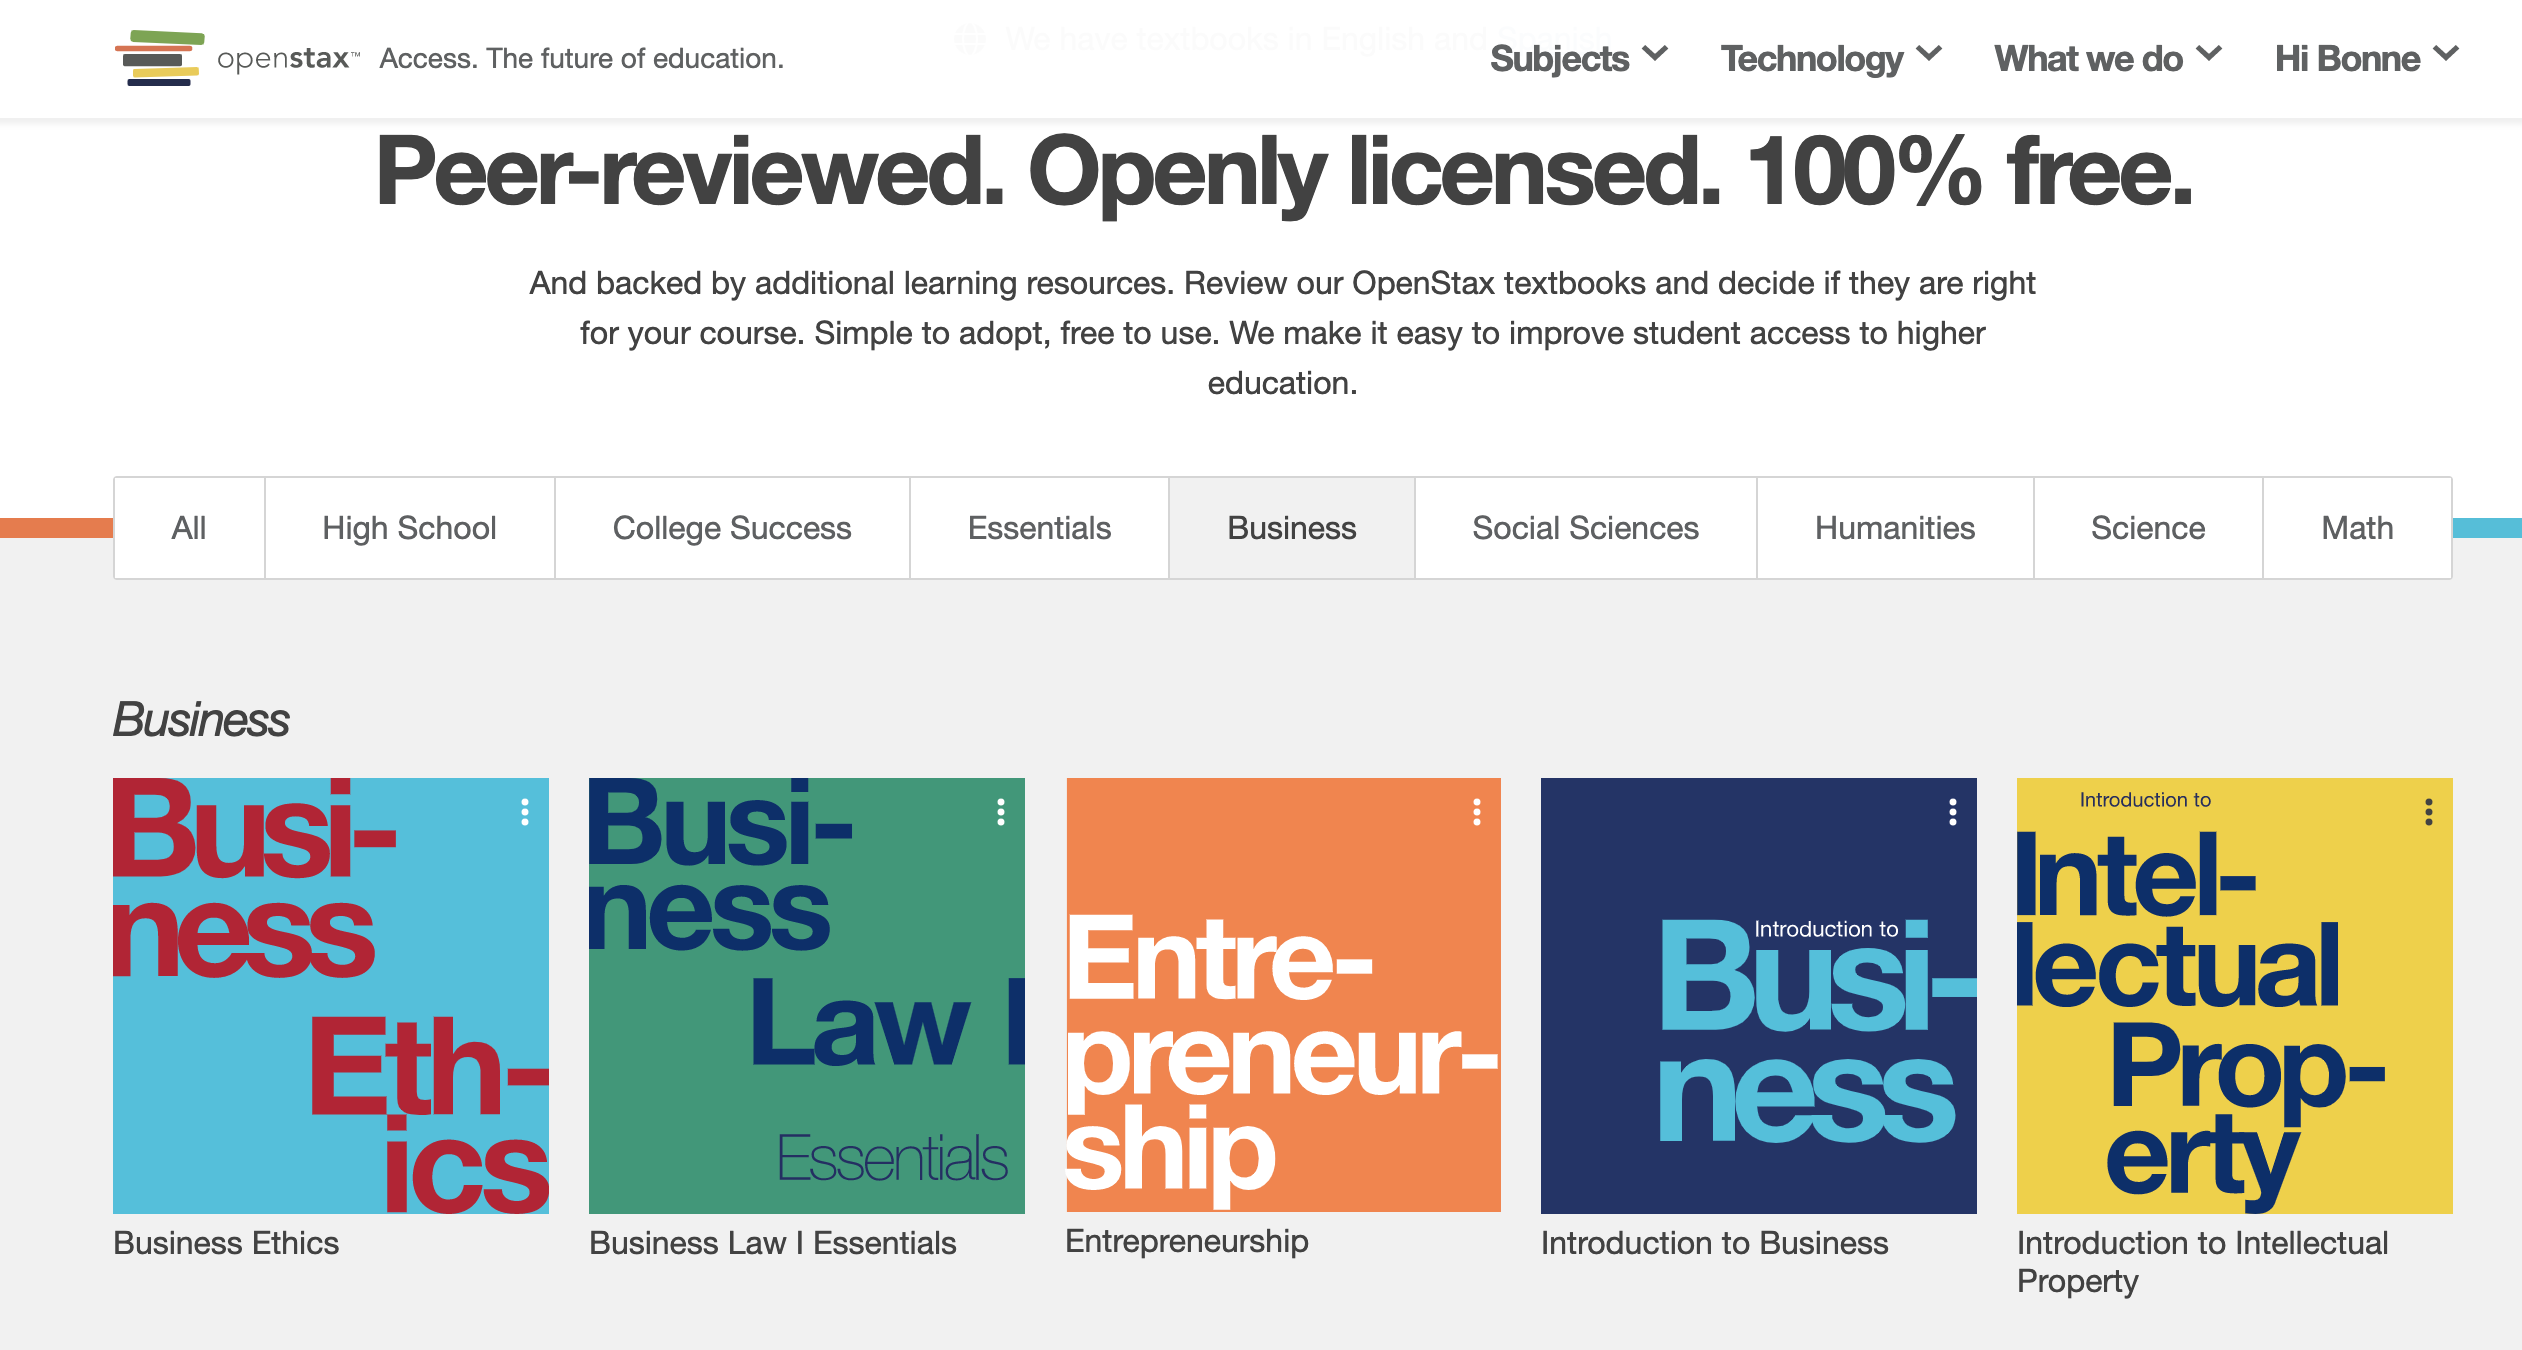The height and width of the screenshot is (1350, 2522).
Task: Open the Business Ethics title link
Action: 226,1243
